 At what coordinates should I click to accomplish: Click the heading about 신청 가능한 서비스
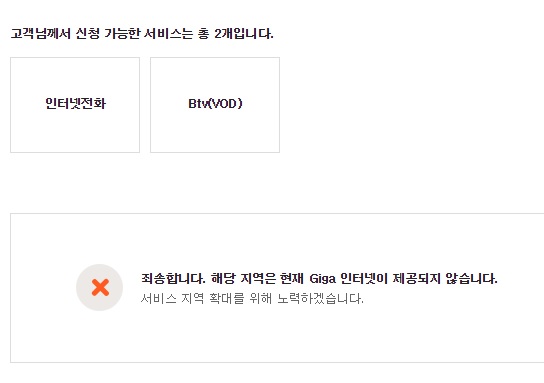click(142, 34)
